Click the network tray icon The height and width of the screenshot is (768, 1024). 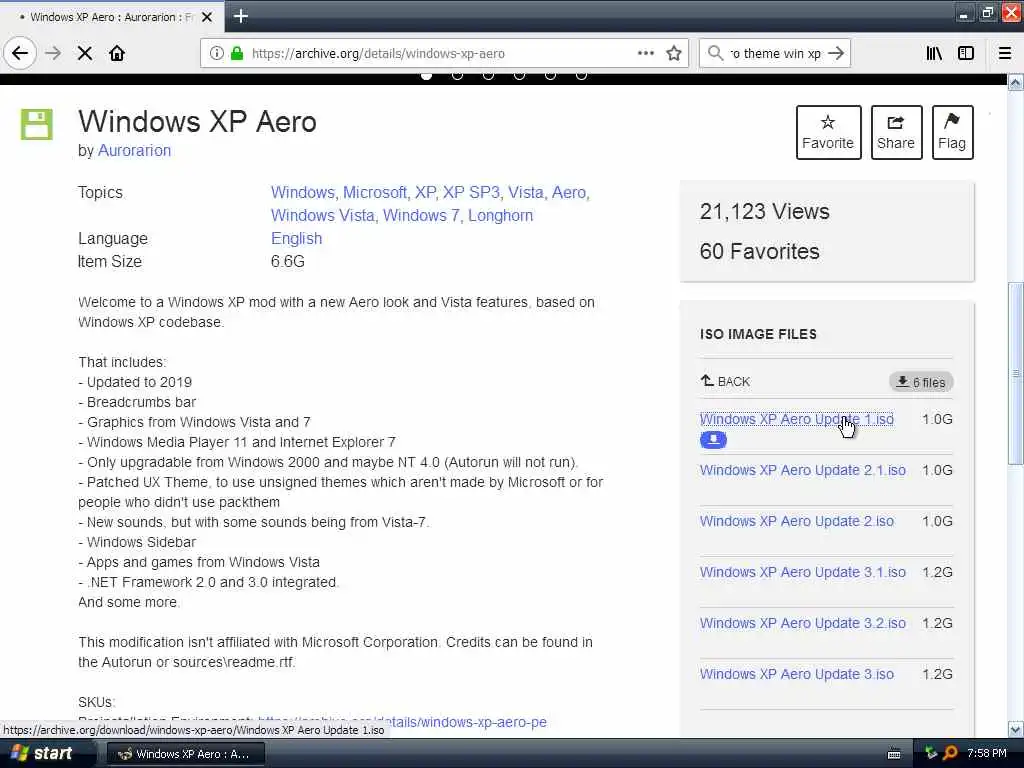[931, 754]
